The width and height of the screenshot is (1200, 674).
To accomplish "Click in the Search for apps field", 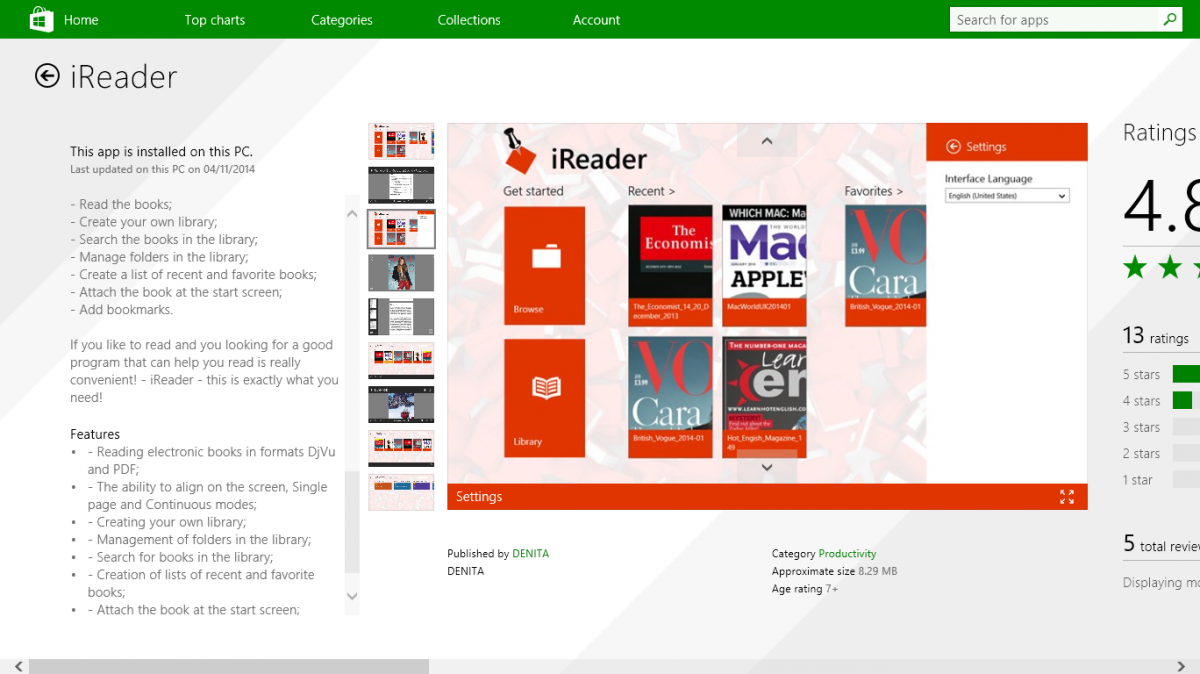I will (x=1055, y=19).
